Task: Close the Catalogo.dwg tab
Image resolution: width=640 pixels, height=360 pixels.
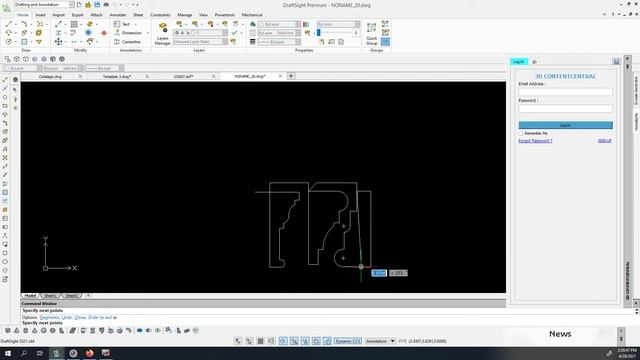Action: pos(80,76)
